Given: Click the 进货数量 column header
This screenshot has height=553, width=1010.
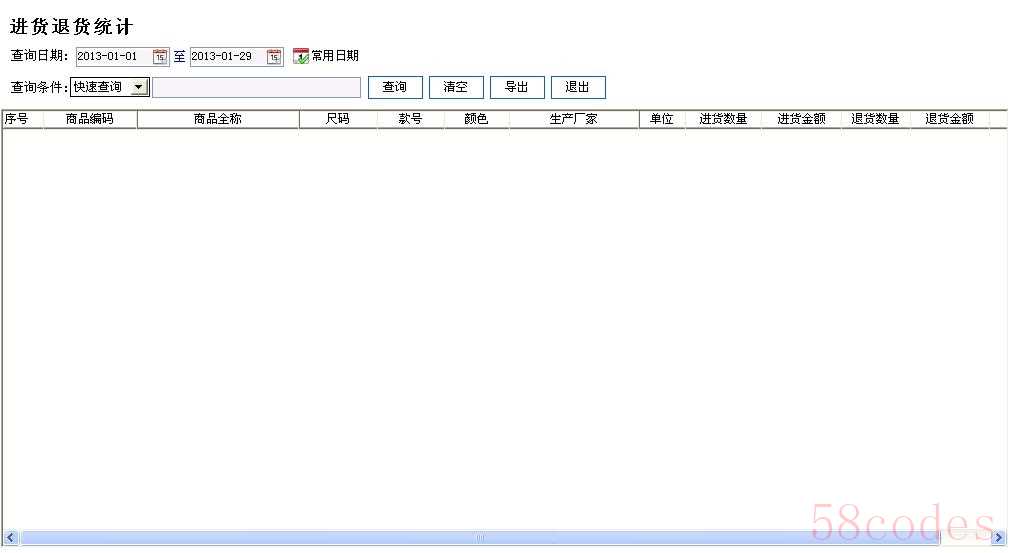Looking at the screenshot, I should tap(722, 119).
